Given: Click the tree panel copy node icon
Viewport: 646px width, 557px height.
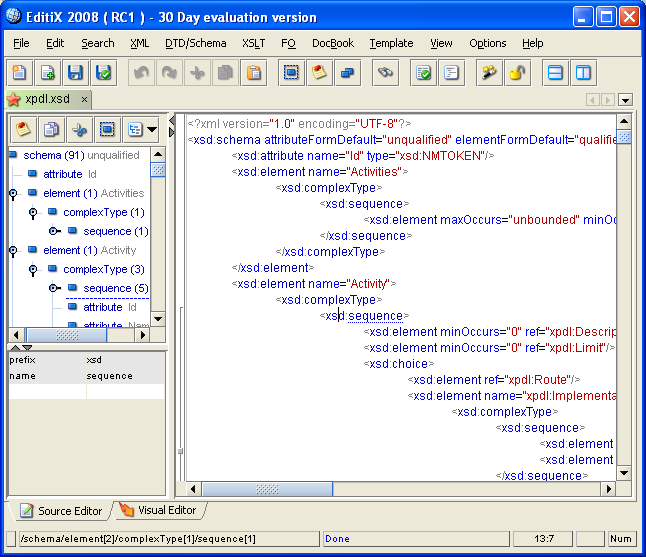Looking at the screenshot, I should pos(51,129).
